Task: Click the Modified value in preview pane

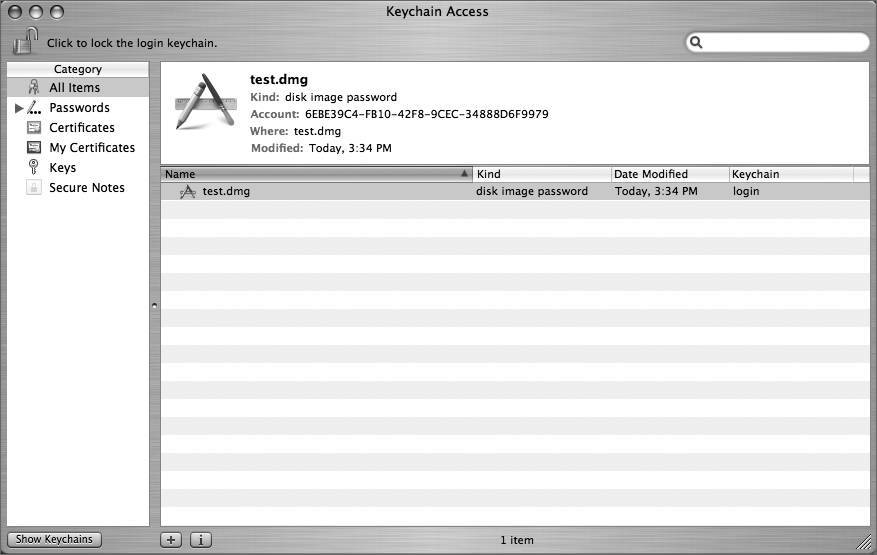Action: coord(350,148)
